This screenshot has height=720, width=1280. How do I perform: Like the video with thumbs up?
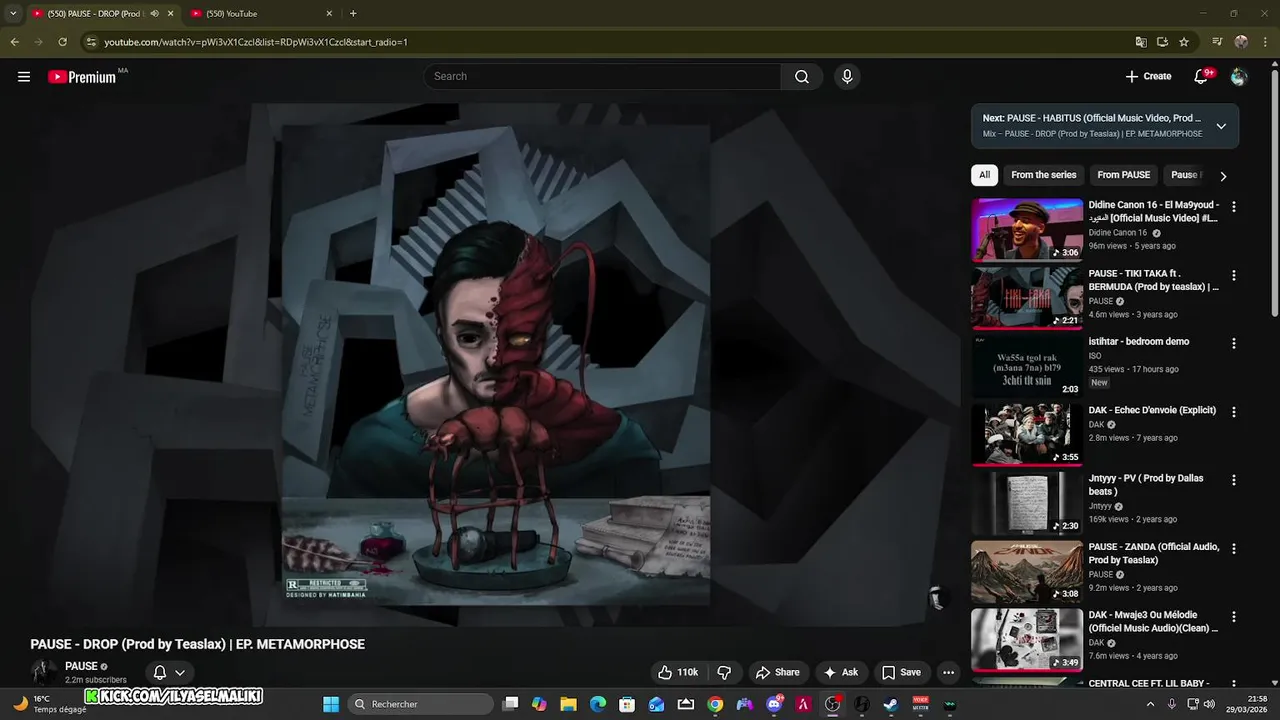tap(678, 672)
